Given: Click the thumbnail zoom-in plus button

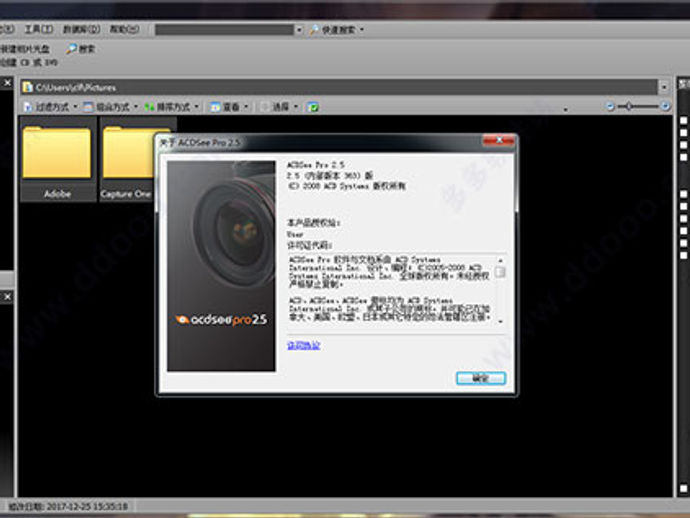Looking at the screenshot, I should pos(665,106).
